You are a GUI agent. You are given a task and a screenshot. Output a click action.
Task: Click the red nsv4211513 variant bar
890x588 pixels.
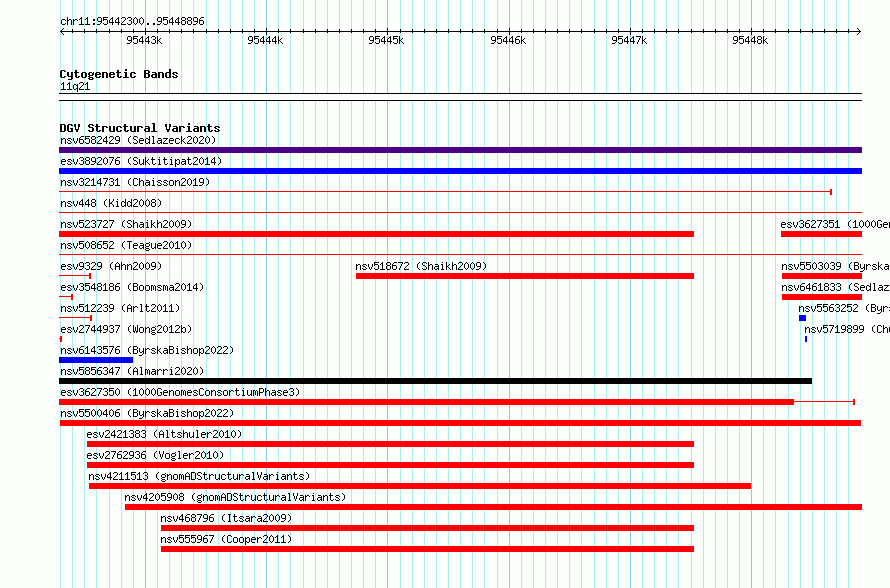pos(420,486)
